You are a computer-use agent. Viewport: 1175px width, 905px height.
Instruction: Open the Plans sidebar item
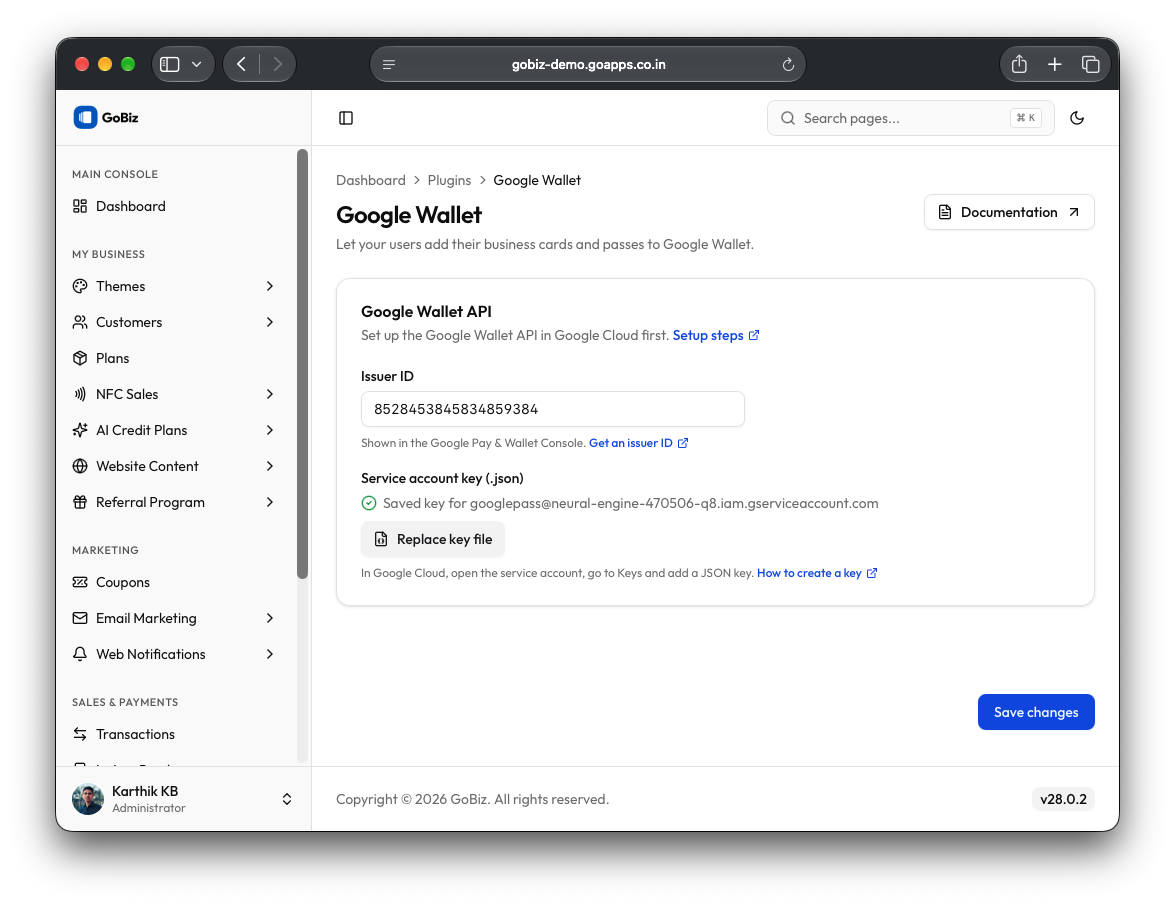click(176, 358)
